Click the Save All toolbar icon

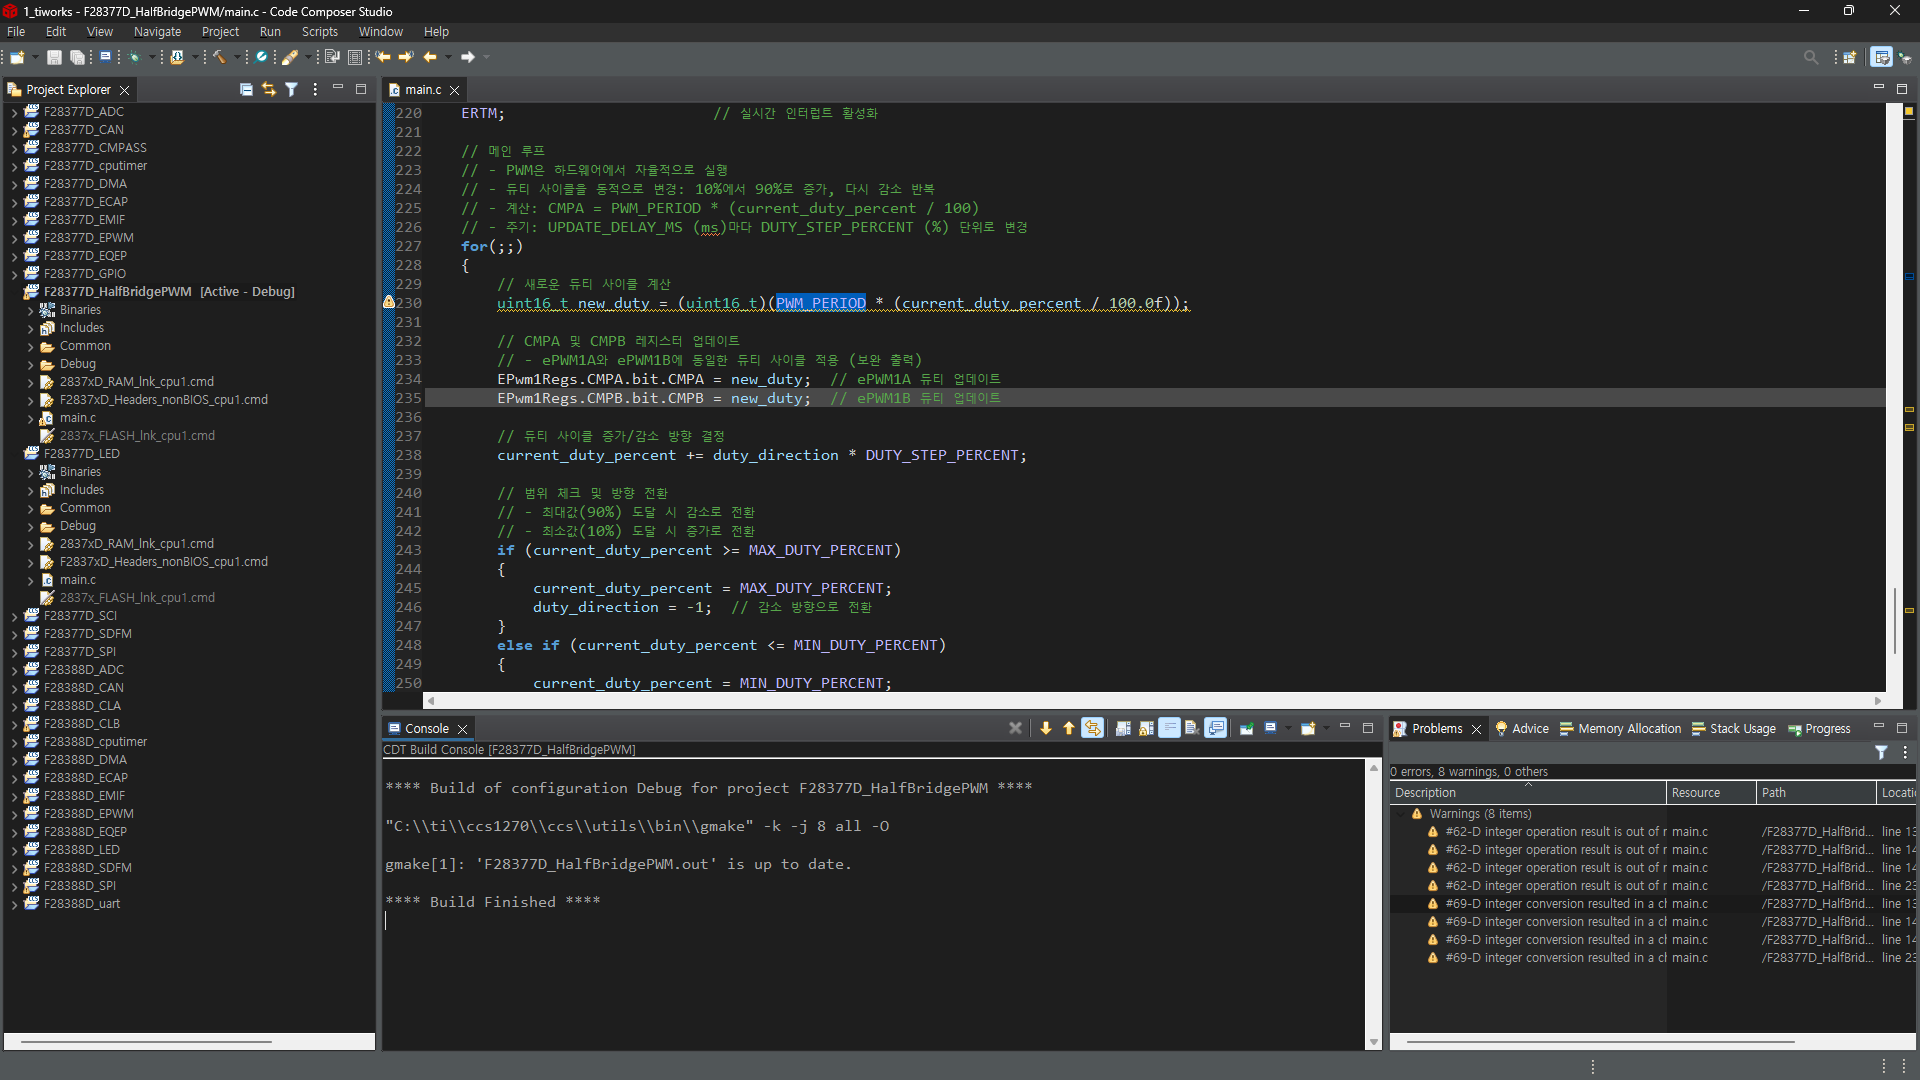pos(76,57)
